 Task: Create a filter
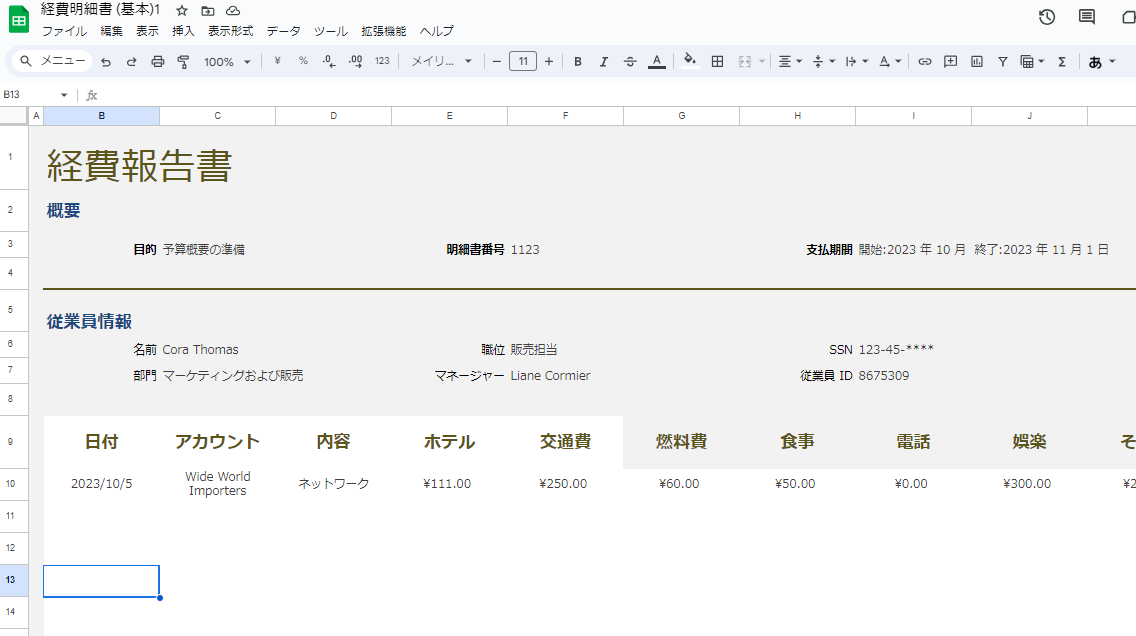1002,61
